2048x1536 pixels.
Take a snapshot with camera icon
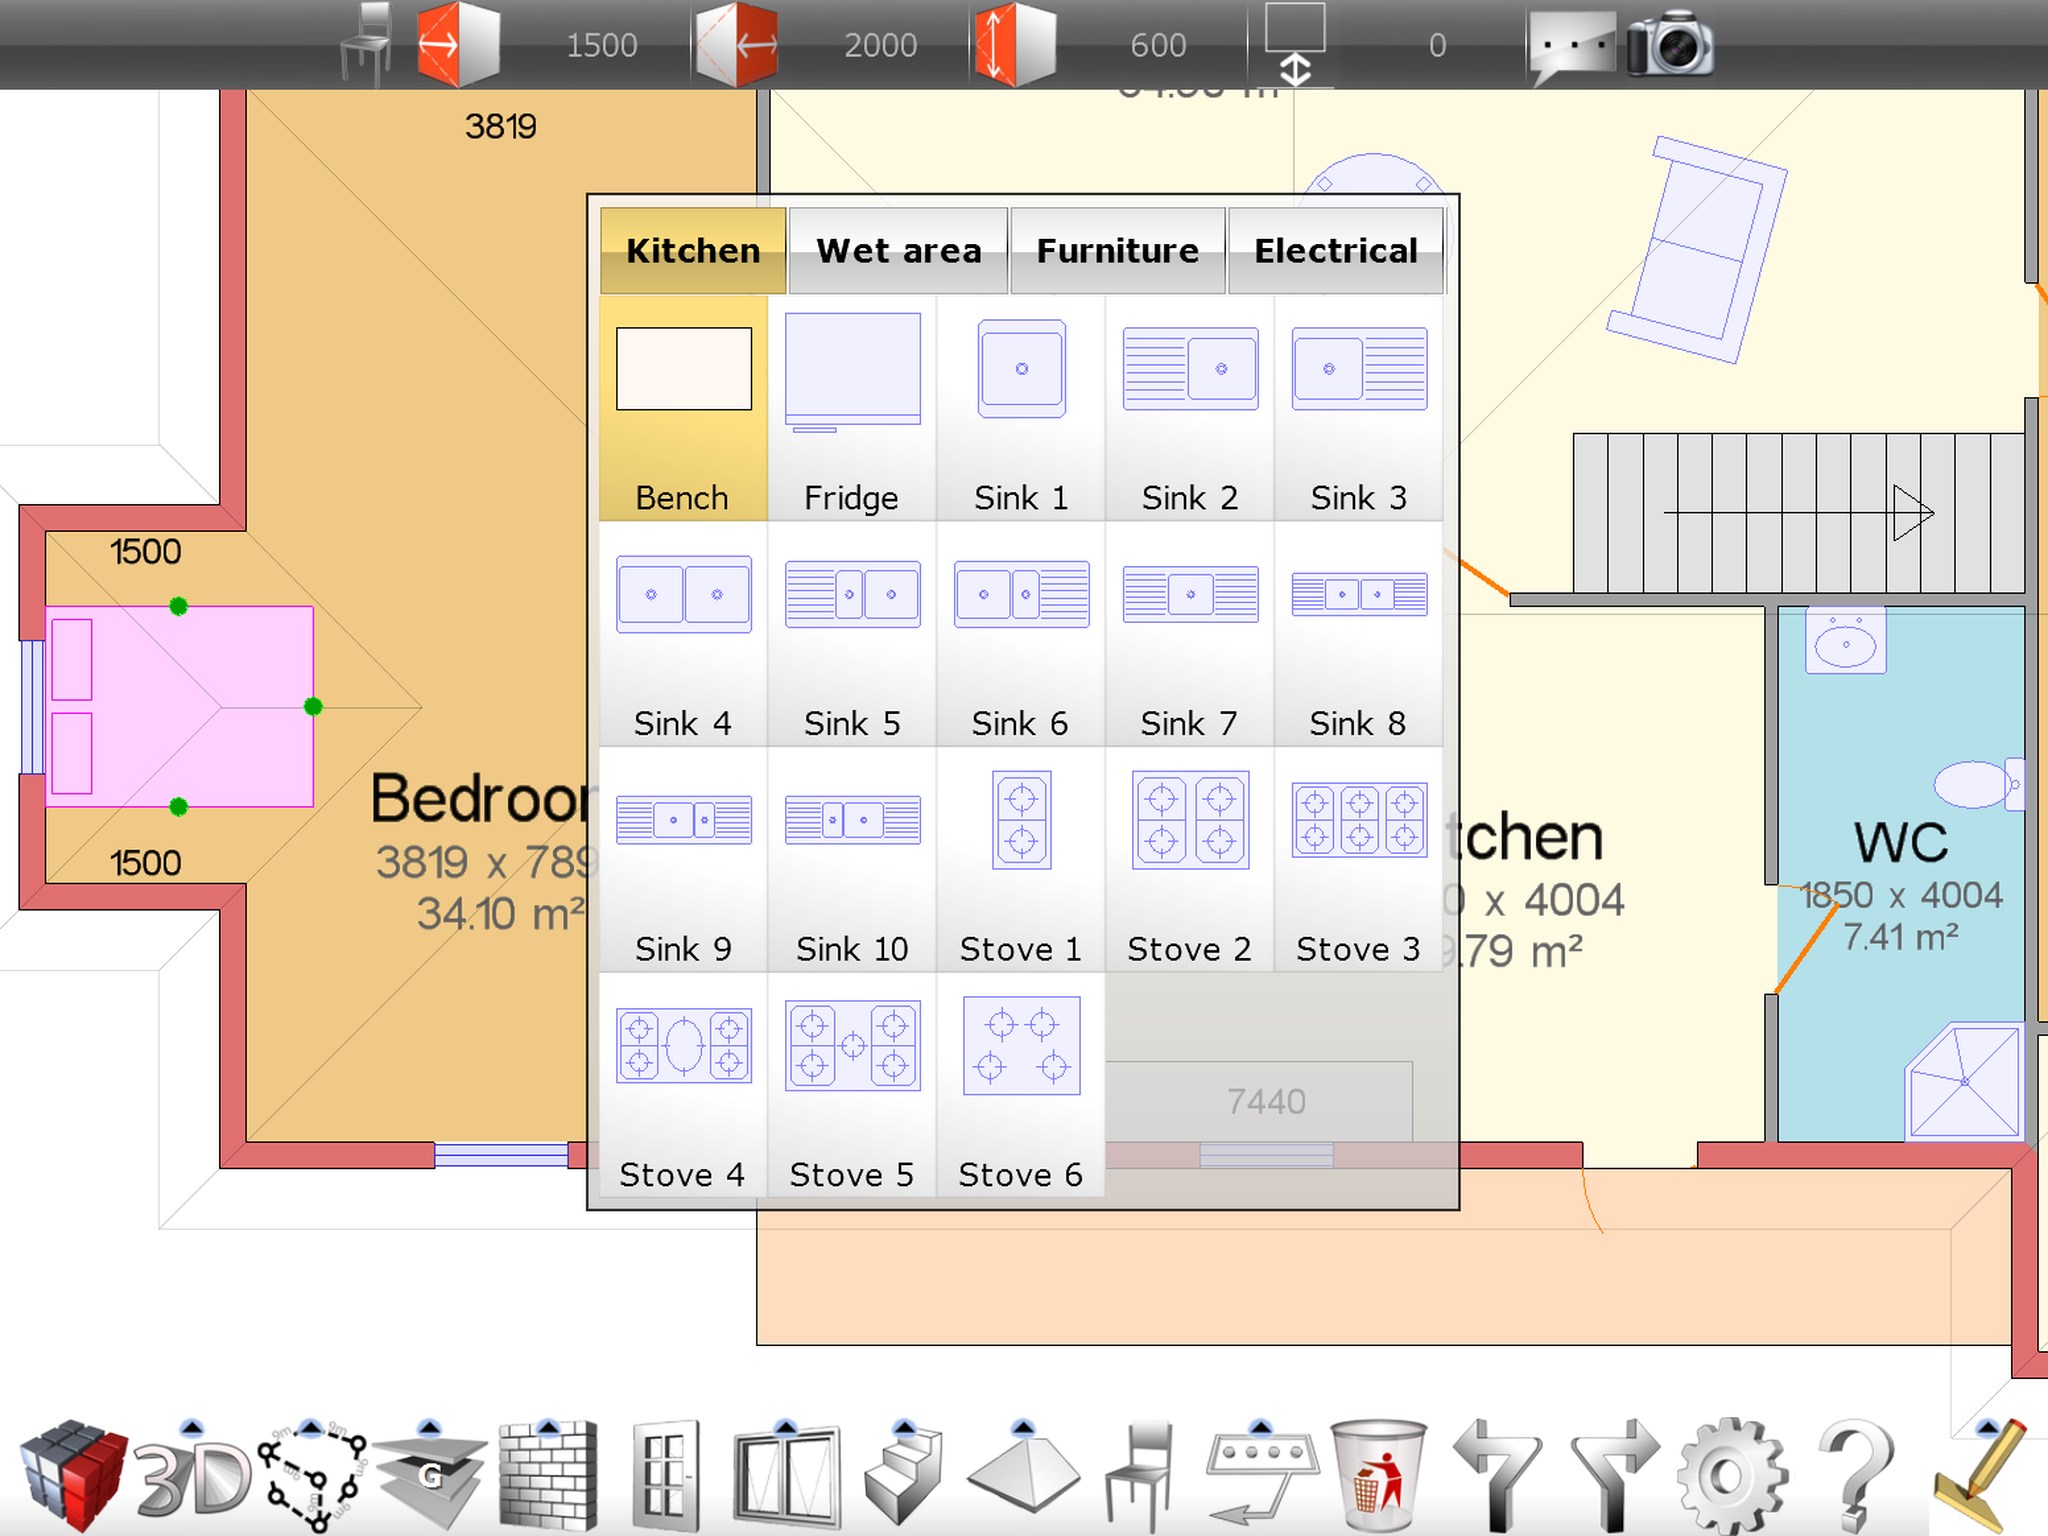click(x=1669, y=45)
